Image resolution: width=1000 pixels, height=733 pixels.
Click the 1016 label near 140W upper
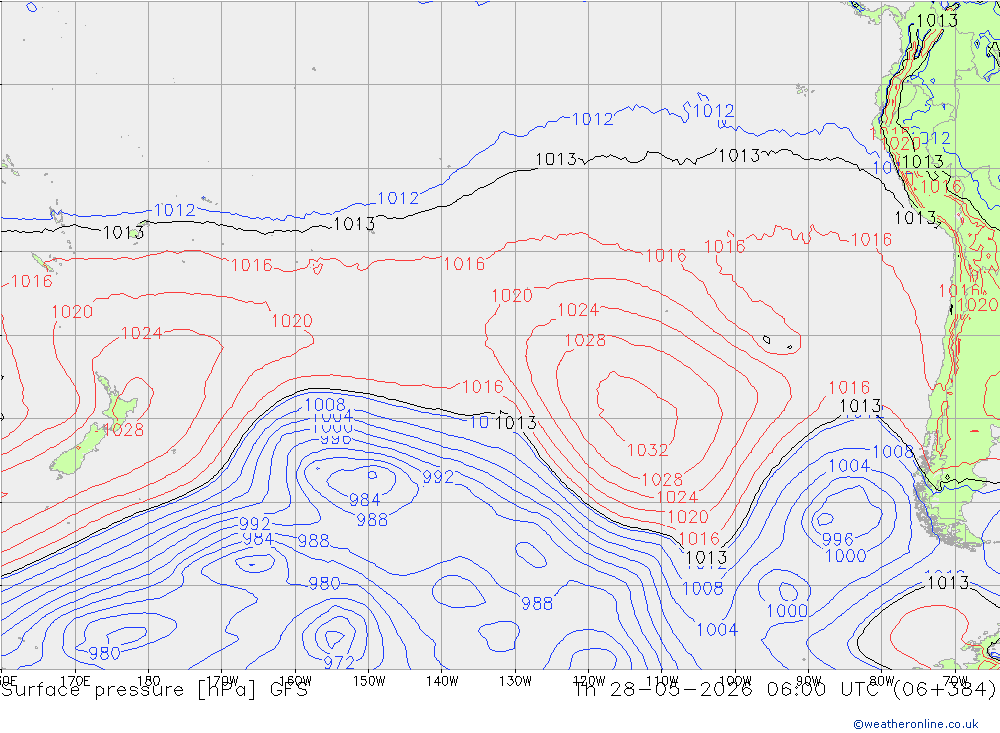[x=464, y=263]
